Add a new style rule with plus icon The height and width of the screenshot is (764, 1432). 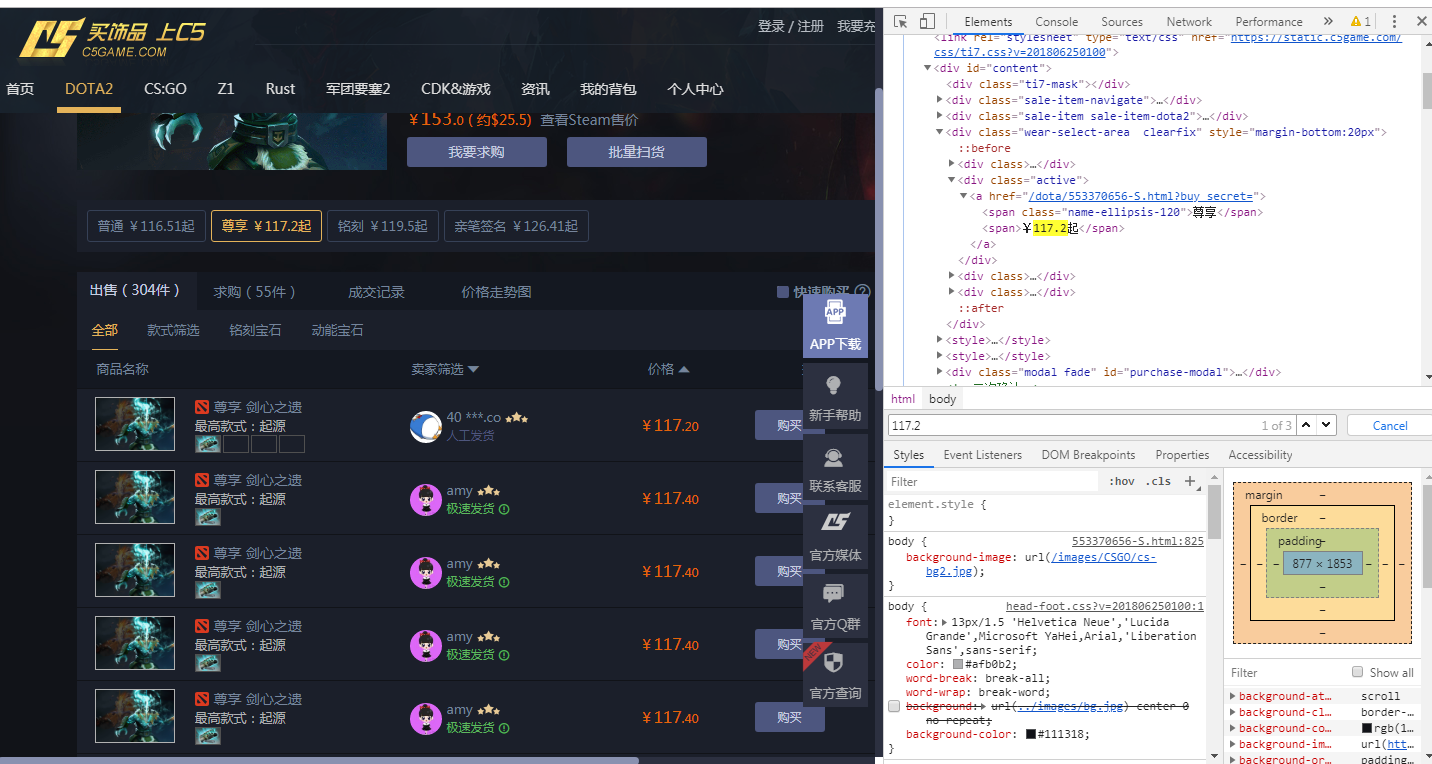[x=1190, y=481]
